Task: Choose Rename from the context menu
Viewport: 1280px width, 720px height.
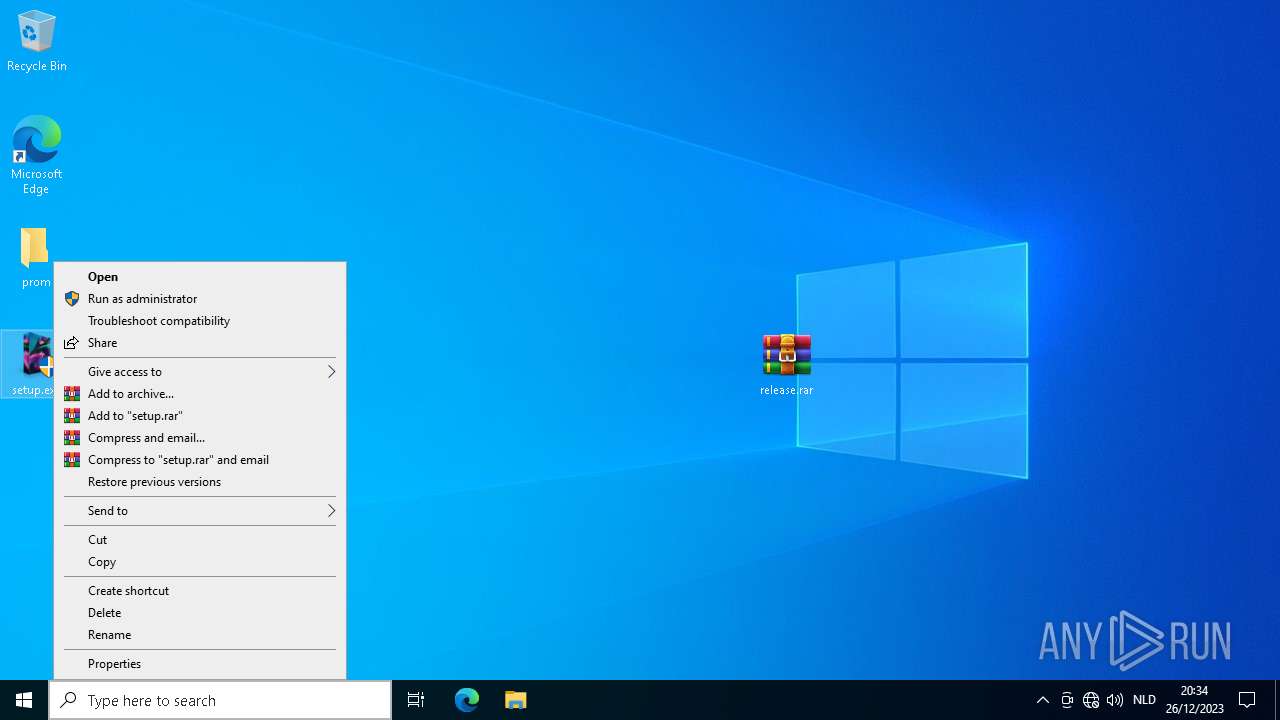Action: [200, 635]
